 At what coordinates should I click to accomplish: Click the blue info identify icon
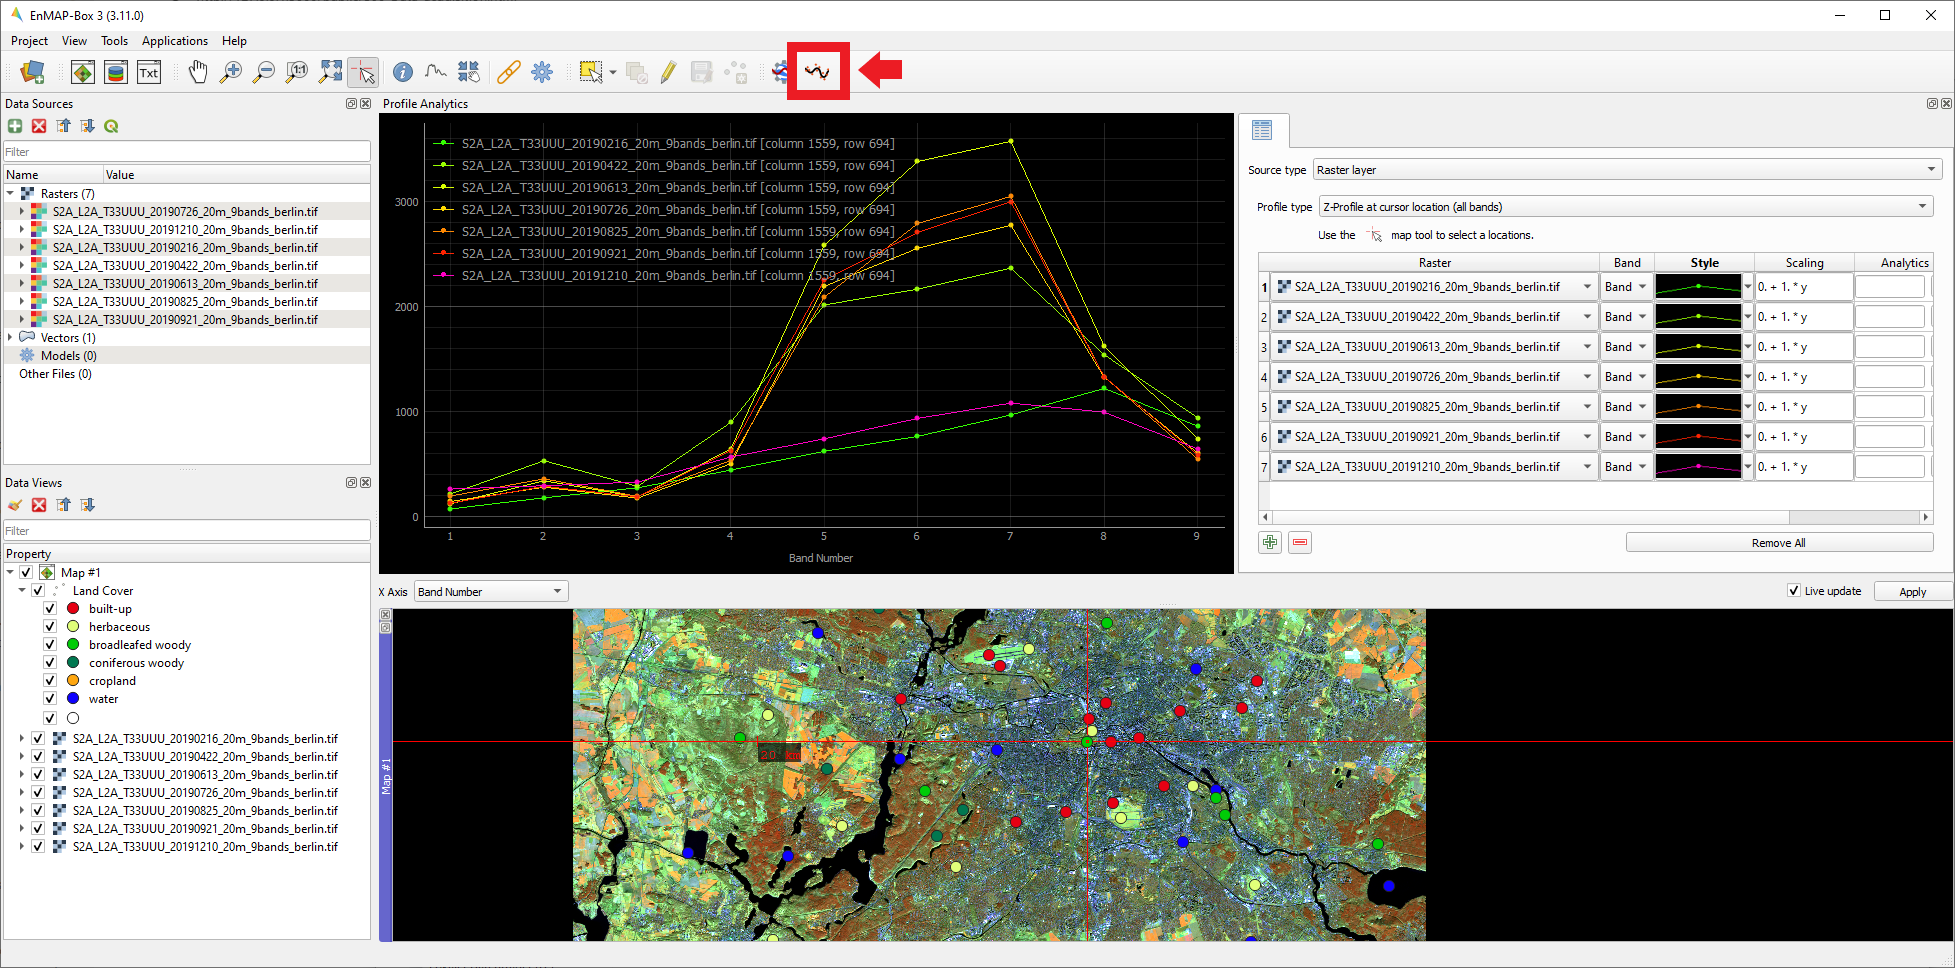pos(403,72)
